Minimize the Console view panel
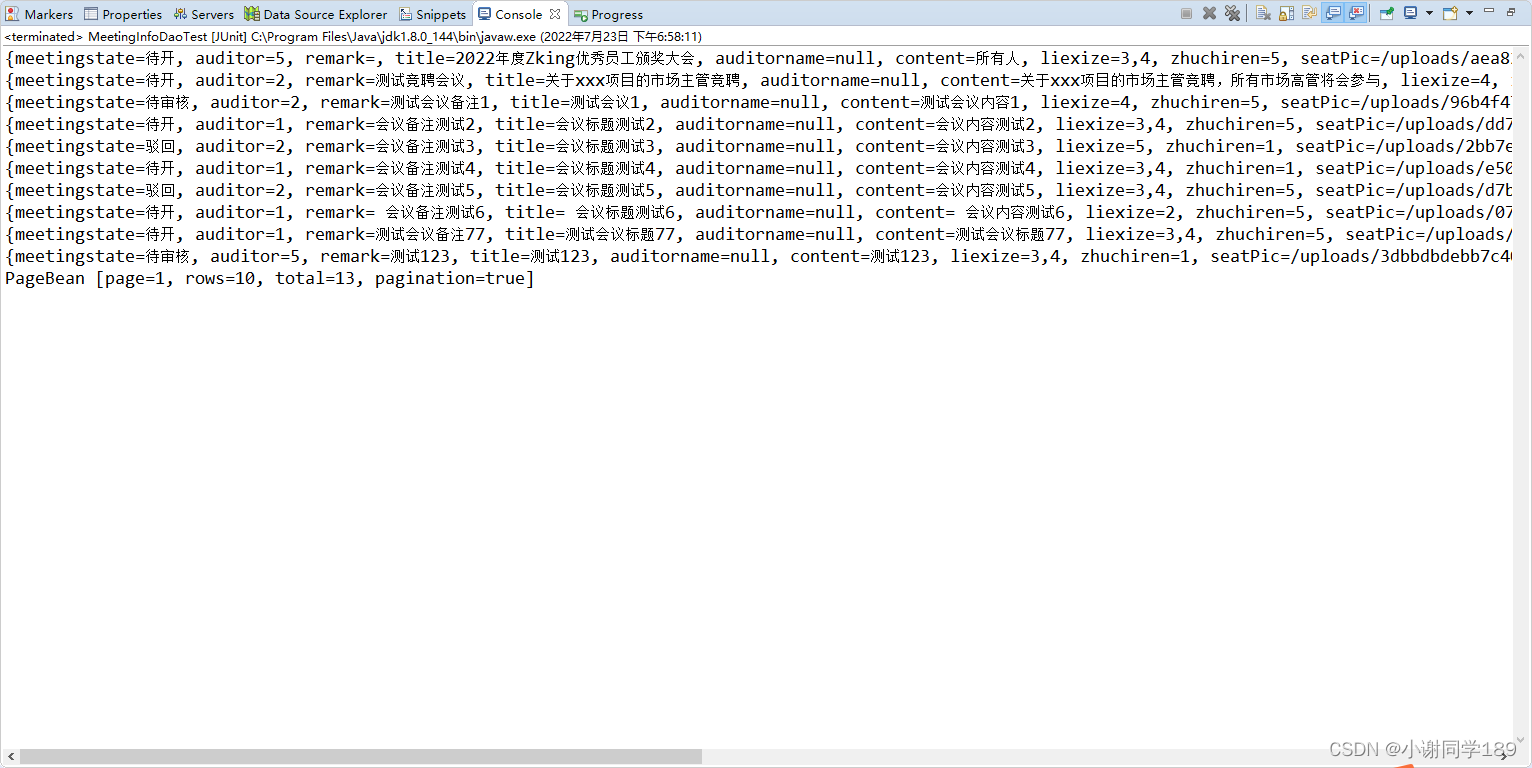 coord(1489,10)
